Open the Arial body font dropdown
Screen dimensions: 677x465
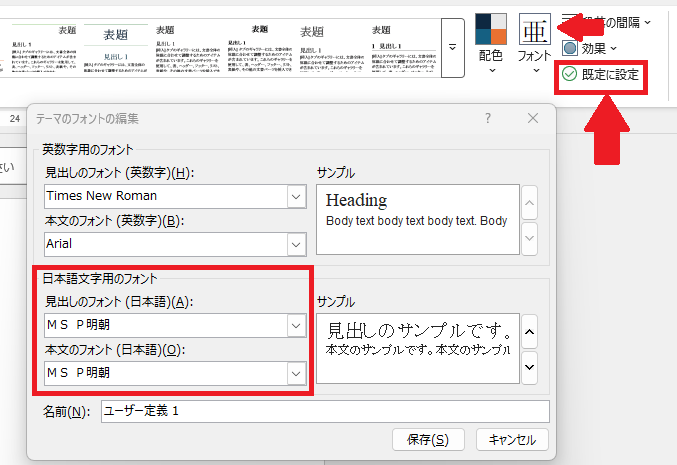[296, 244]
